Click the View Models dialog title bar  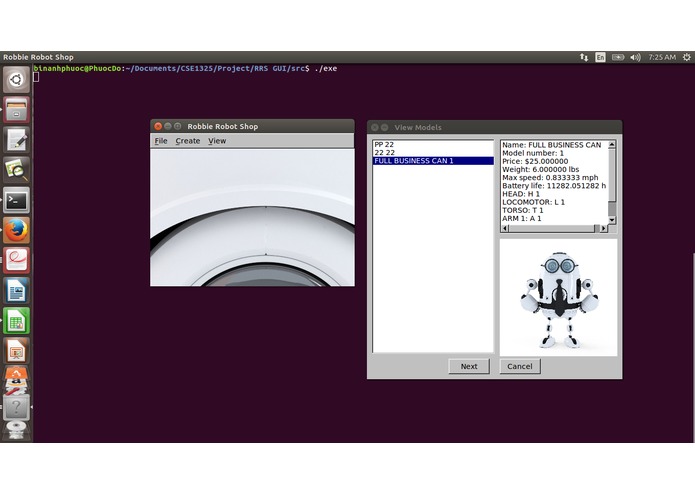(494, 127)
